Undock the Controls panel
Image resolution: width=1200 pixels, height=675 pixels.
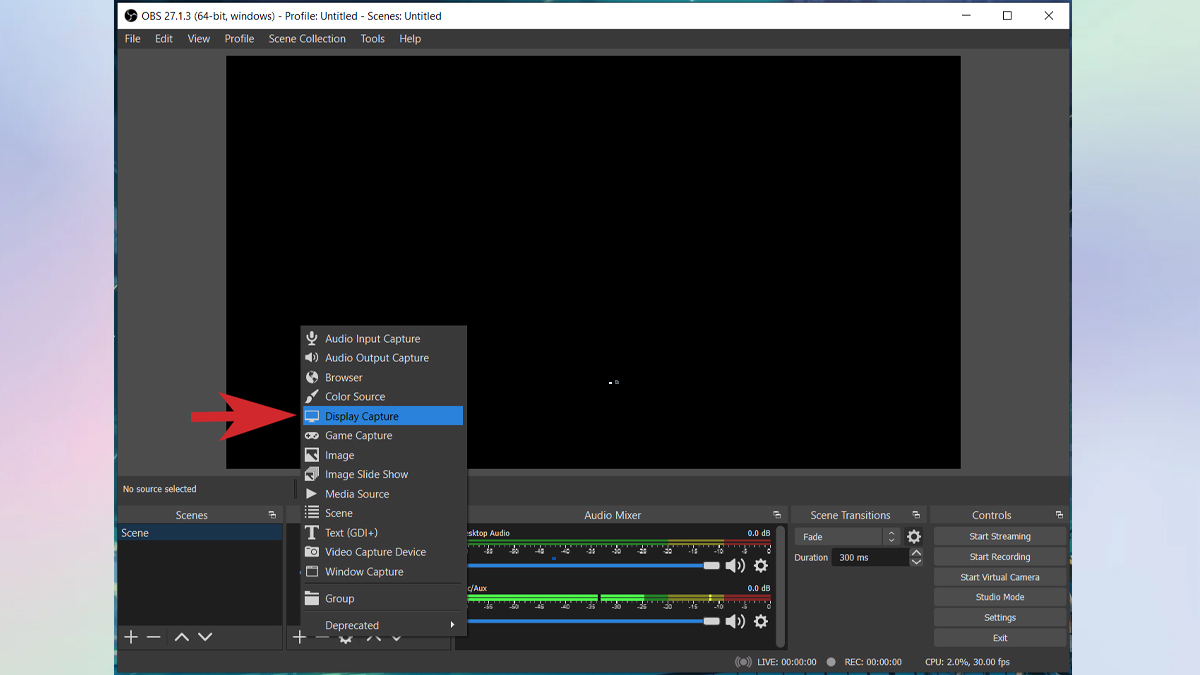click(1059, 515)
